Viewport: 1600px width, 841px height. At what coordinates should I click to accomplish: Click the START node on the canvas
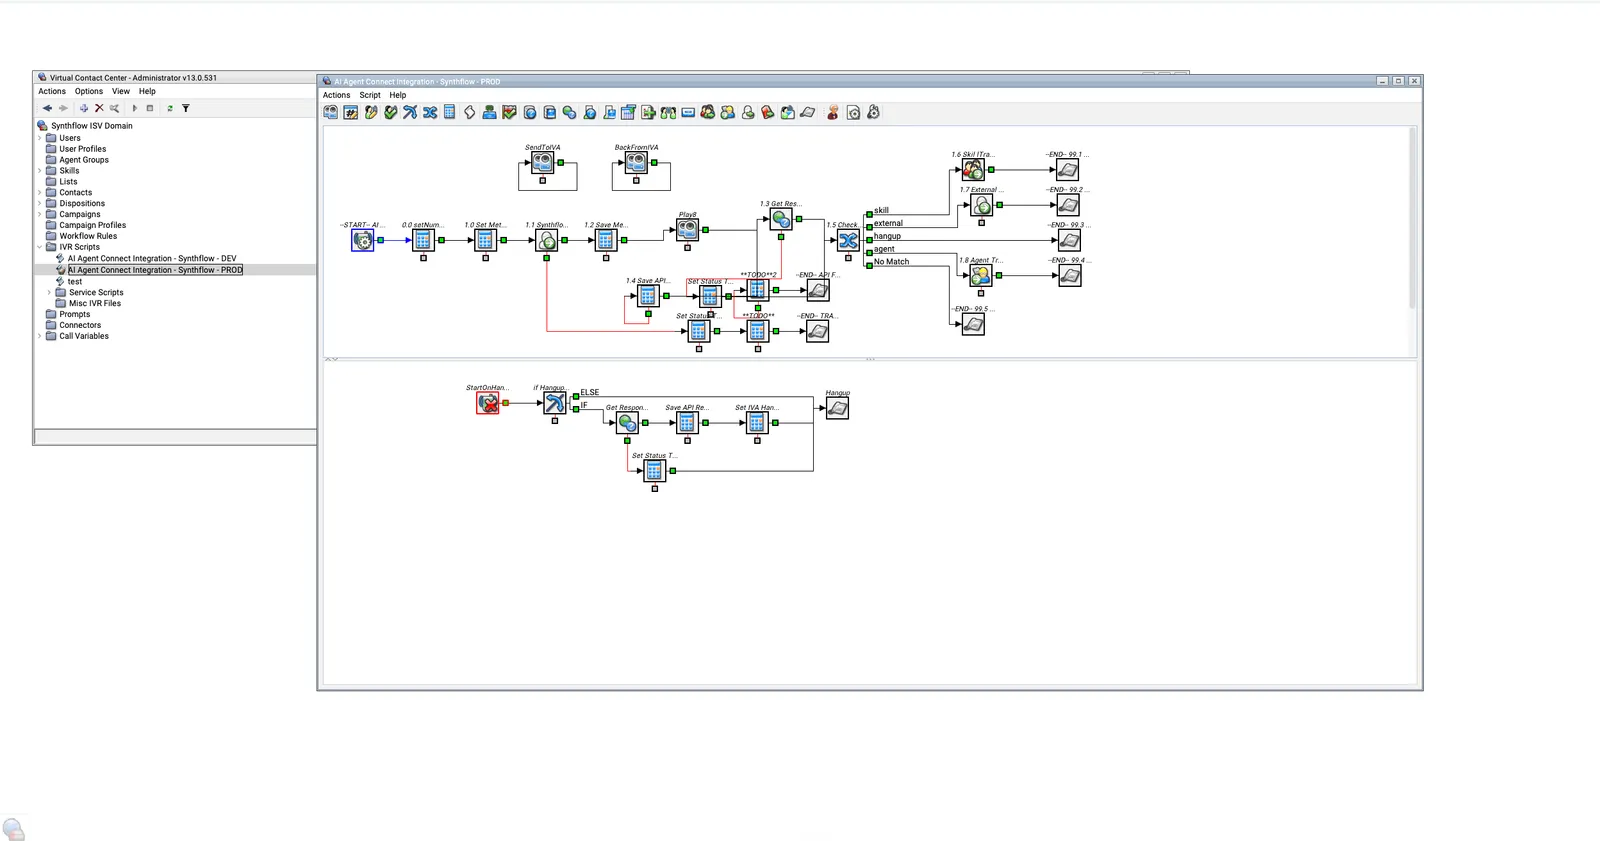click(x=363, y=240)
